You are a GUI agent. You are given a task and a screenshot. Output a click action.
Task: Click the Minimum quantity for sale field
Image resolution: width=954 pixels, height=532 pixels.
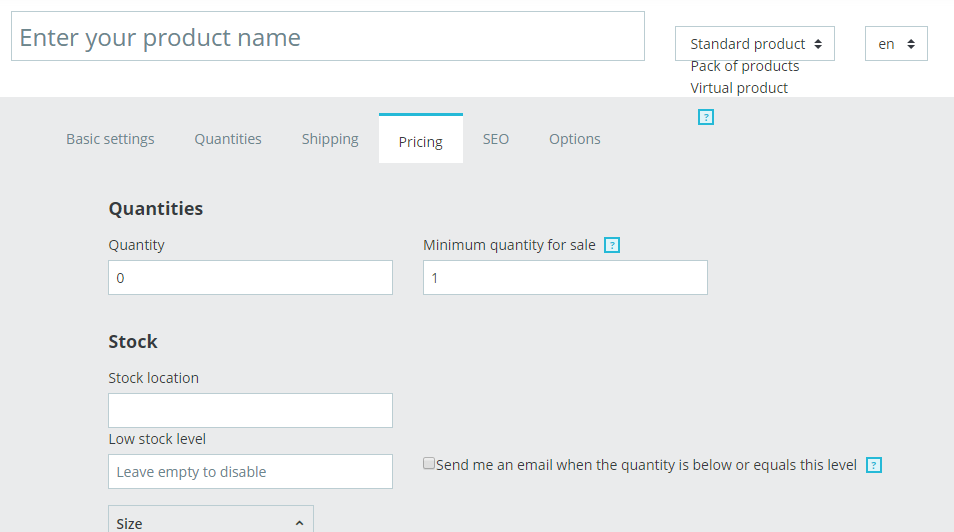pyautogui.click(x=565, y=278)
